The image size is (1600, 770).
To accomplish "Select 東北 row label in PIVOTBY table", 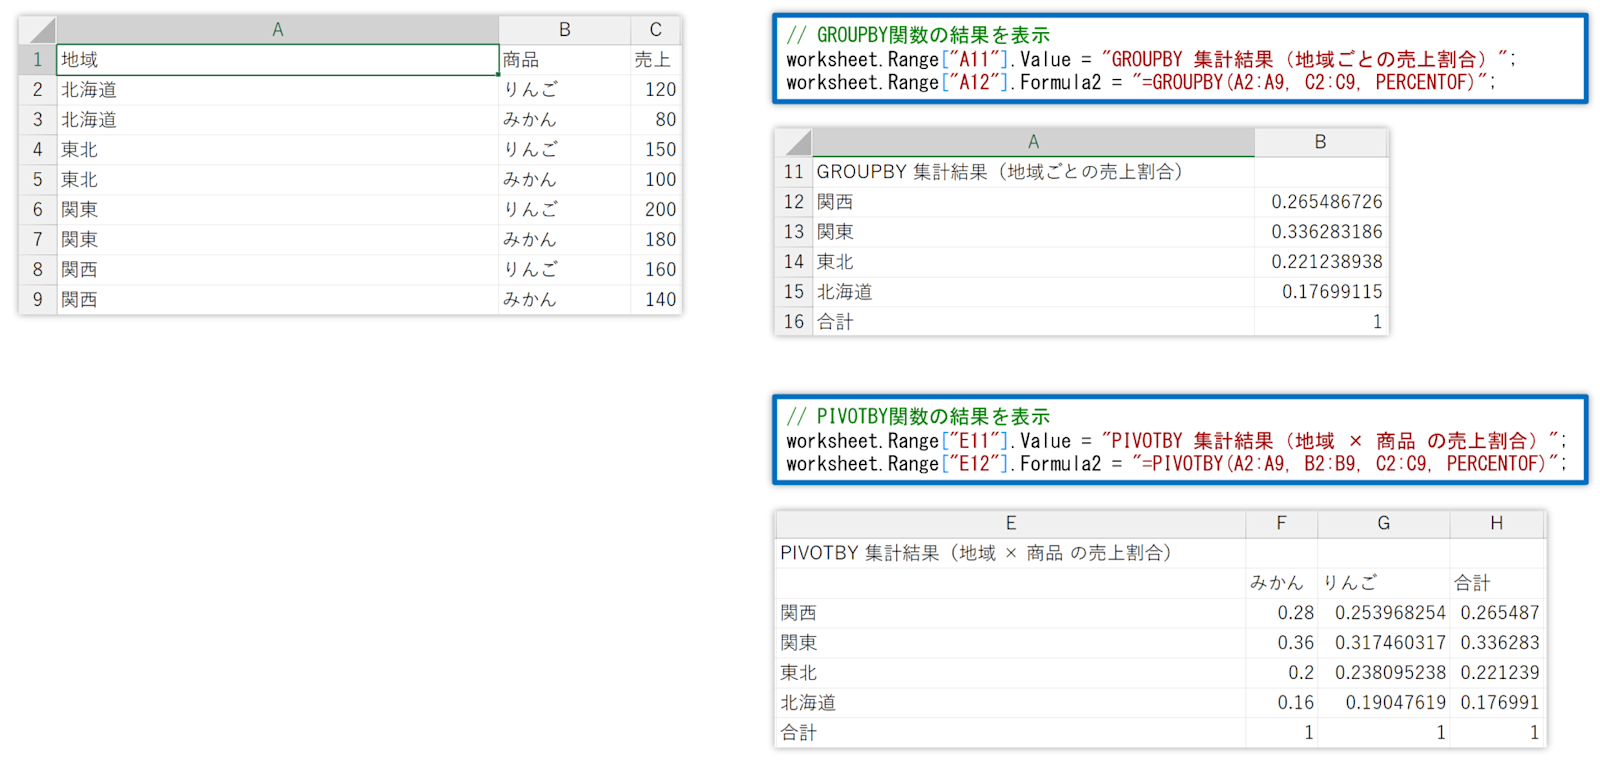I will click(x=1011, y=673).
